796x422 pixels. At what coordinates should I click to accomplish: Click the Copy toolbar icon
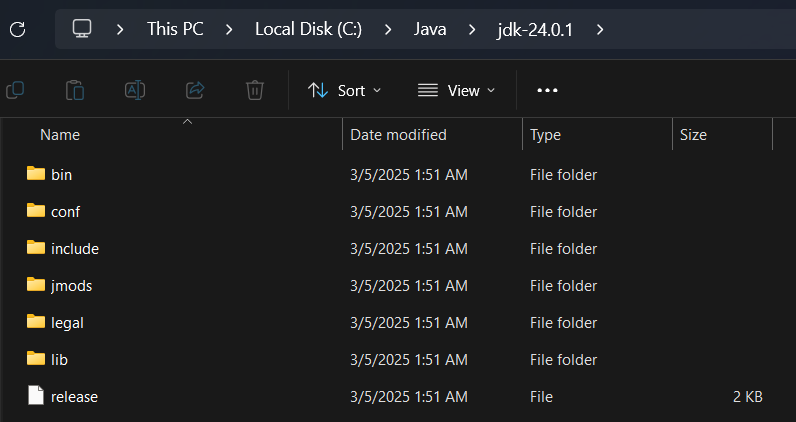[15, 90]
